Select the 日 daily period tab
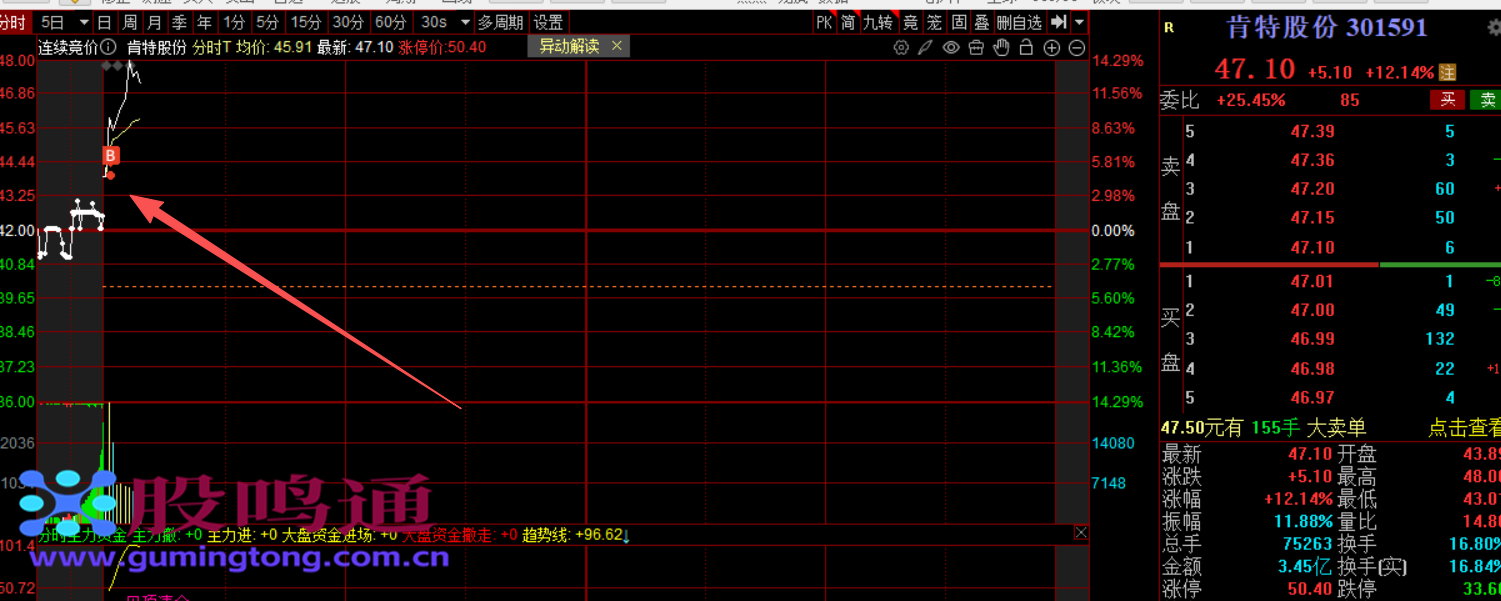Viewport: 1501px width, 601px height. (104, 22)
